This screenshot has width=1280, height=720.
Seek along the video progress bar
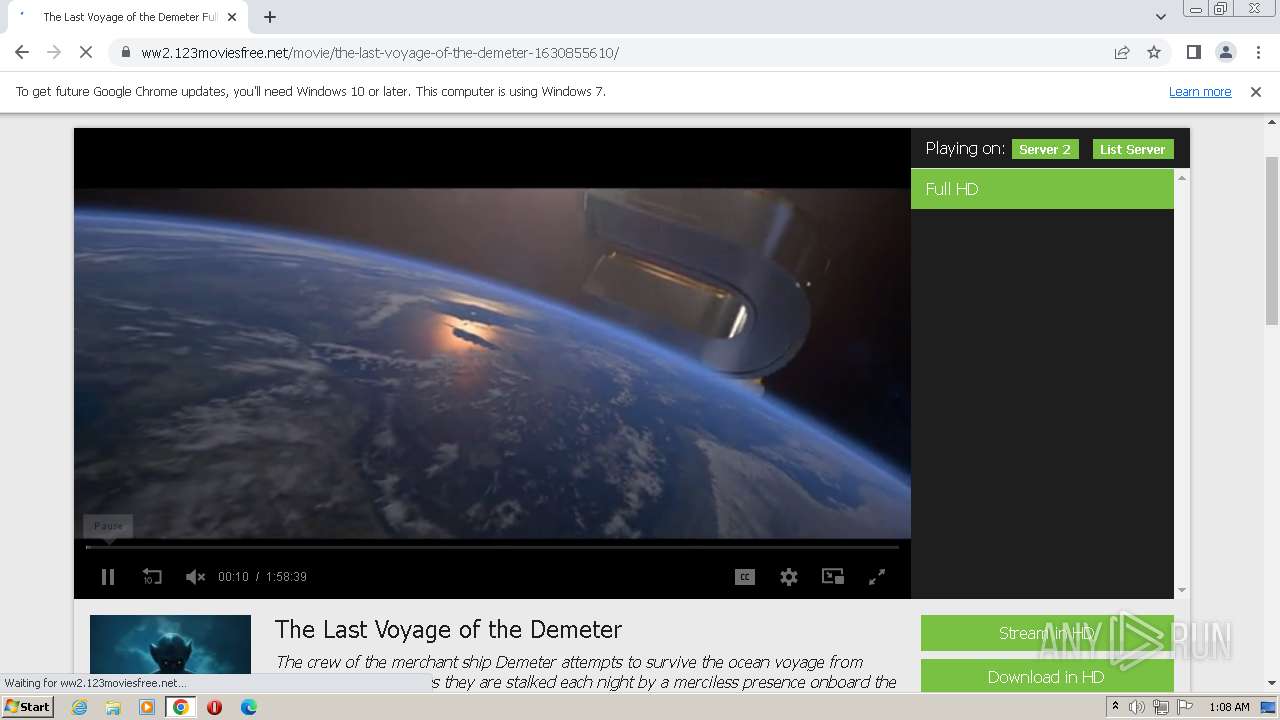coord(492,547)
